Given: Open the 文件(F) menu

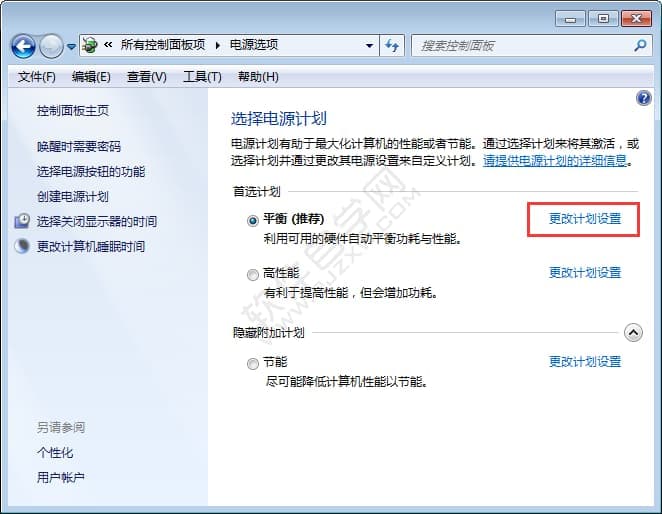Looking at the screenshot, I should coord(37,77).
